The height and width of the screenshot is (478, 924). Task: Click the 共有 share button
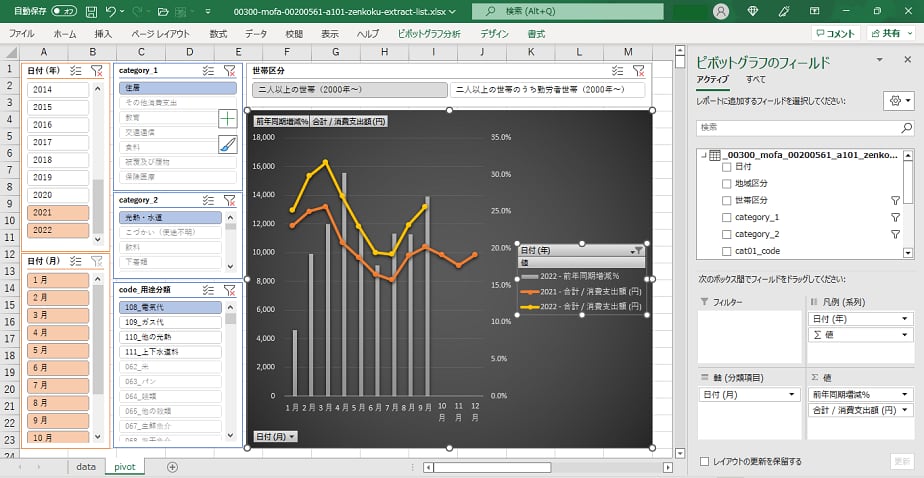coord(888,33)
